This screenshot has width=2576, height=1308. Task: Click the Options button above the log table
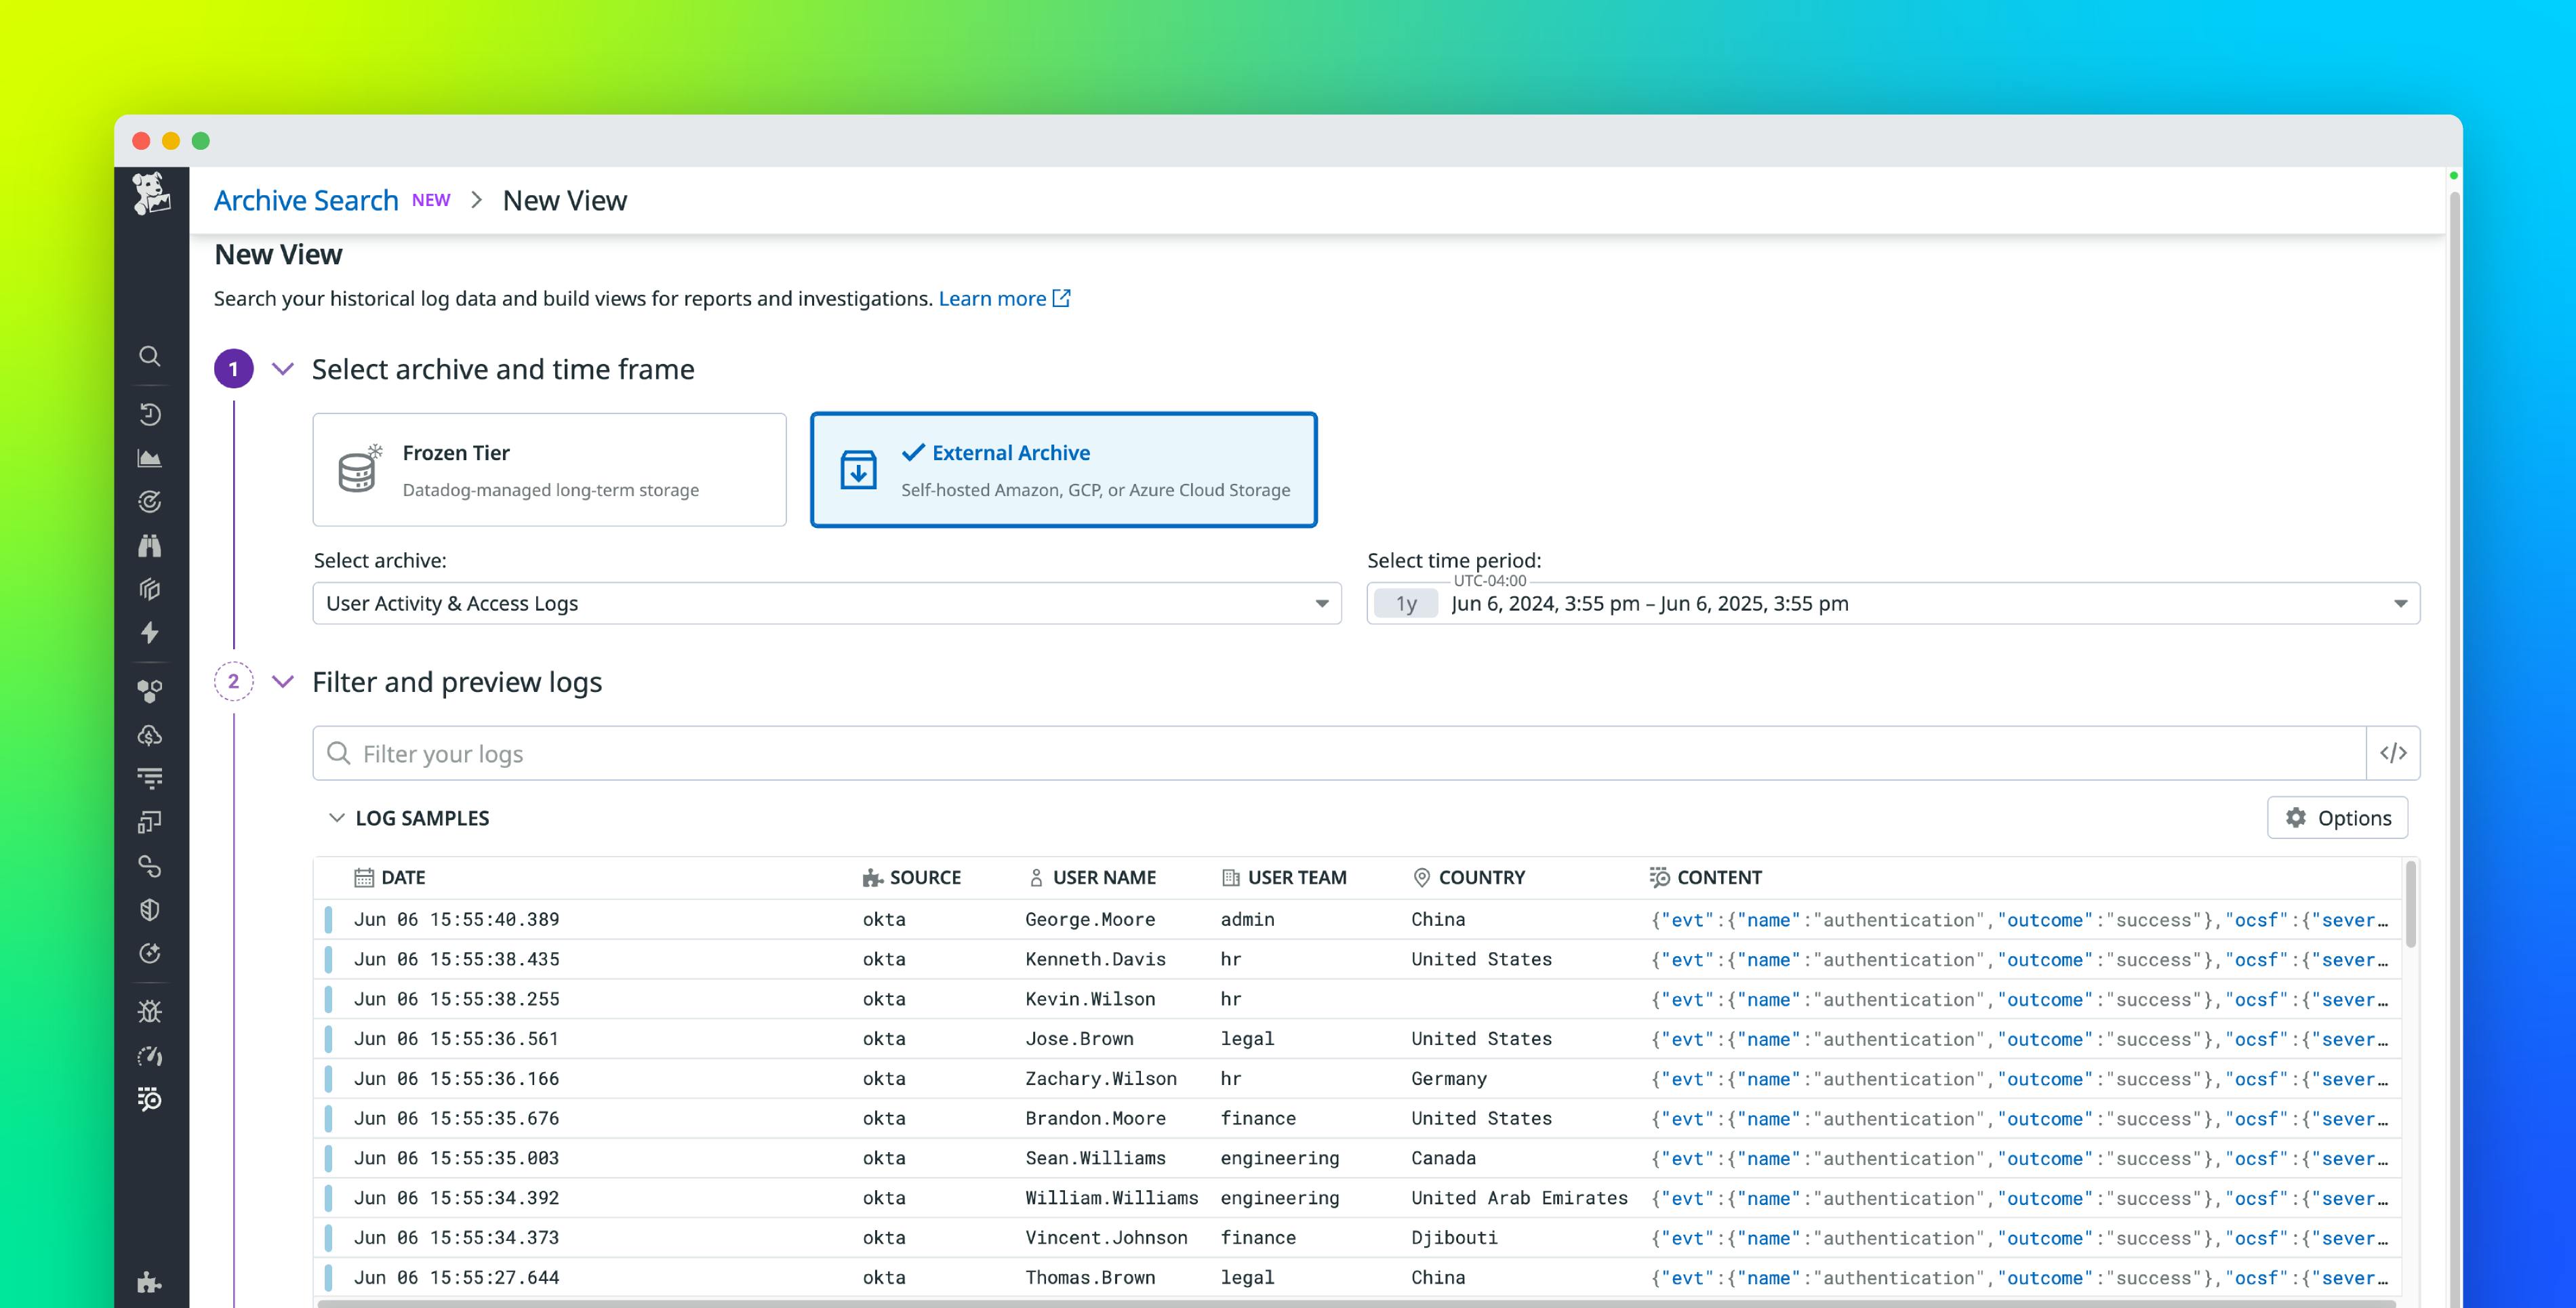tap(2337, 817)
